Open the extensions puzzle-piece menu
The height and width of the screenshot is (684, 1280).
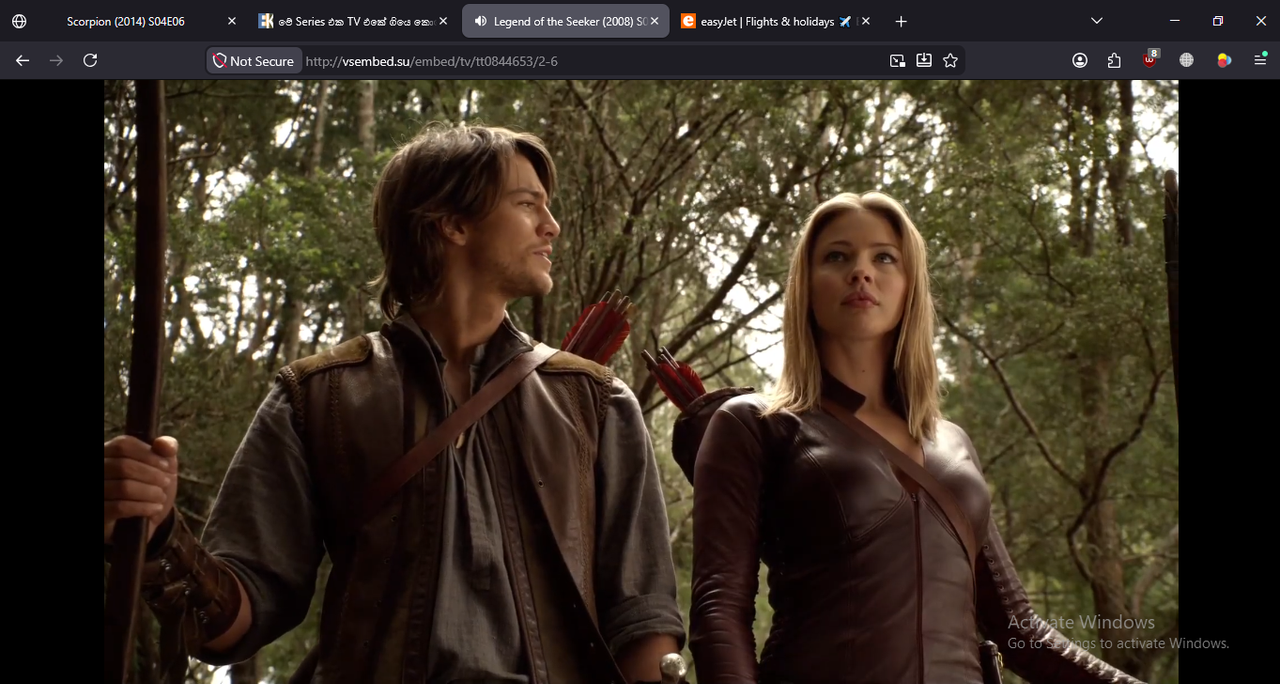(x=1114, y=61)
